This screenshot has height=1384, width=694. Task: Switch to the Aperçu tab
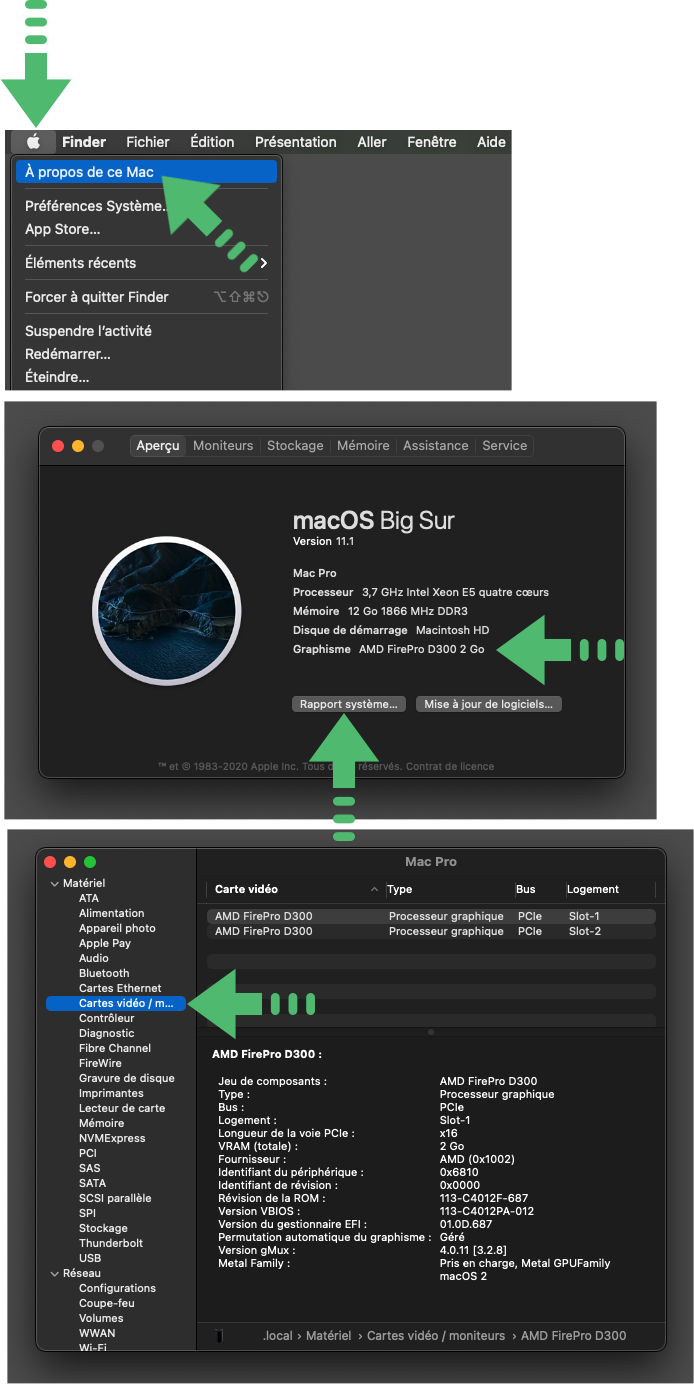[x=158, y=446]
